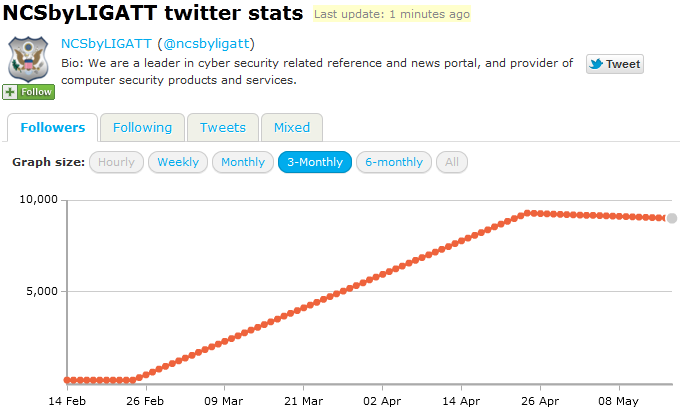Switch to the Following tab
Viewport: 680px width, 410px height.
click(142, 127)
